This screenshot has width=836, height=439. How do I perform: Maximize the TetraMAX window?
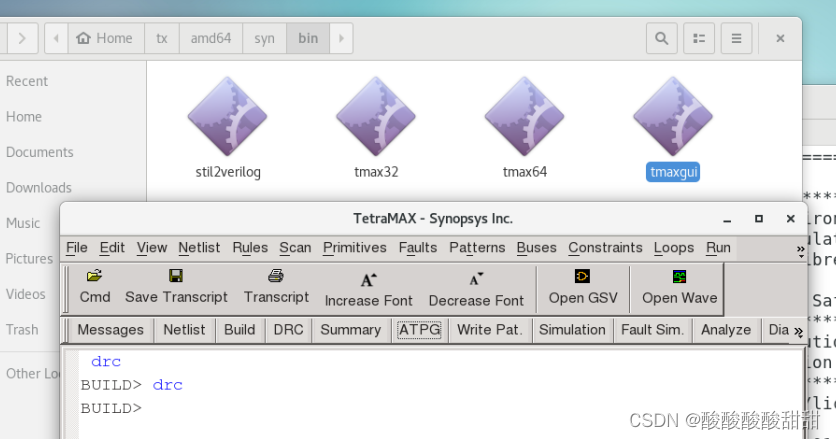tap(759, 219)
